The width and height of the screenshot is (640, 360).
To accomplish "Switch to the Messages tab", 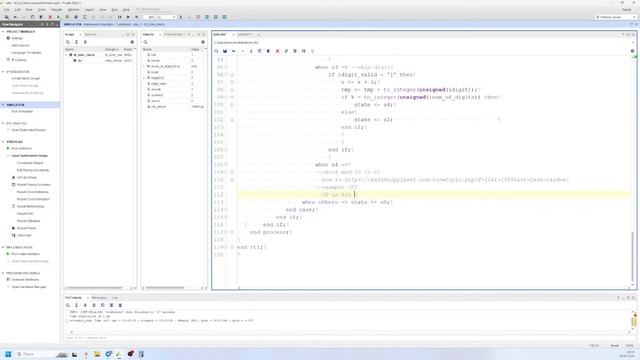I will pyautogui.click(x=99, y=298).
